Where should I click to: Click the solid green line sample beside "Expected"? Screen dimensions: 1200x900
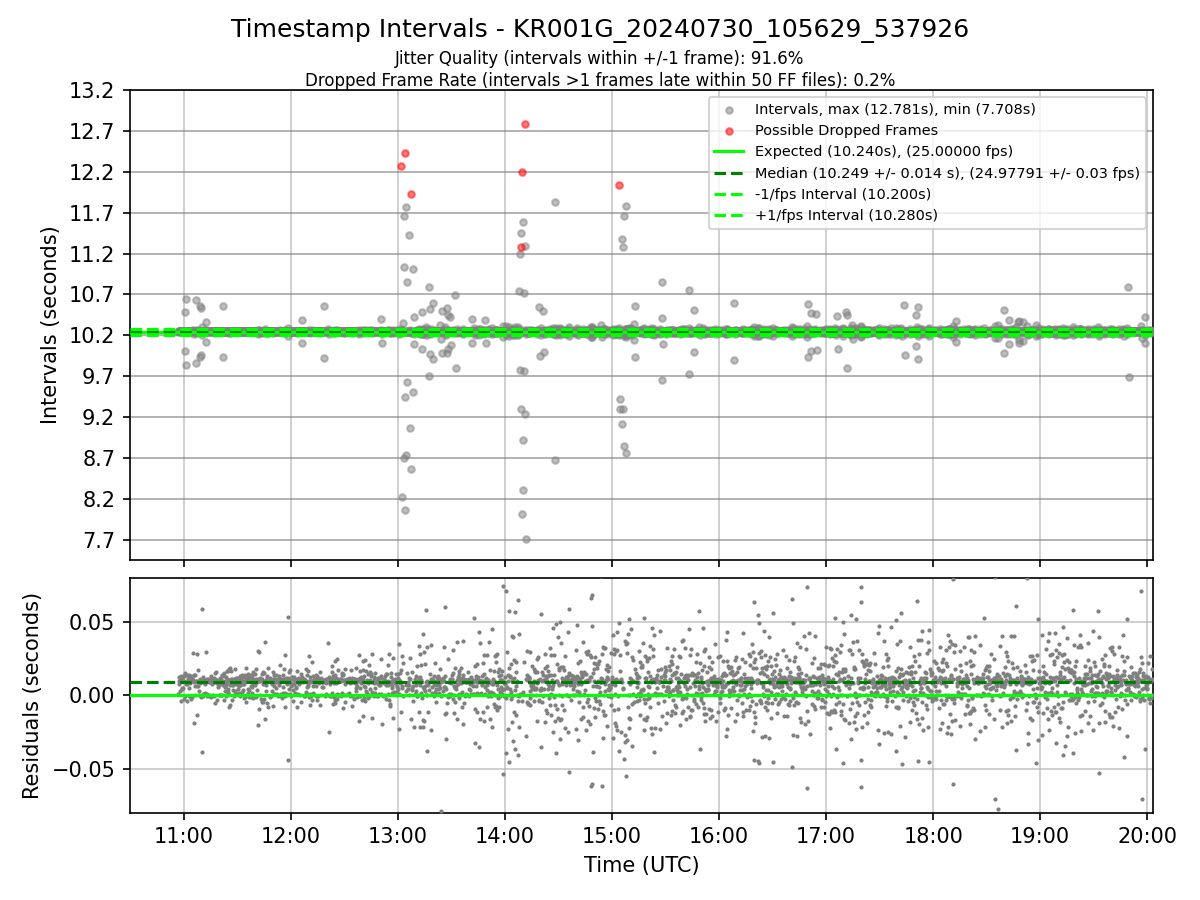[729, 152]
